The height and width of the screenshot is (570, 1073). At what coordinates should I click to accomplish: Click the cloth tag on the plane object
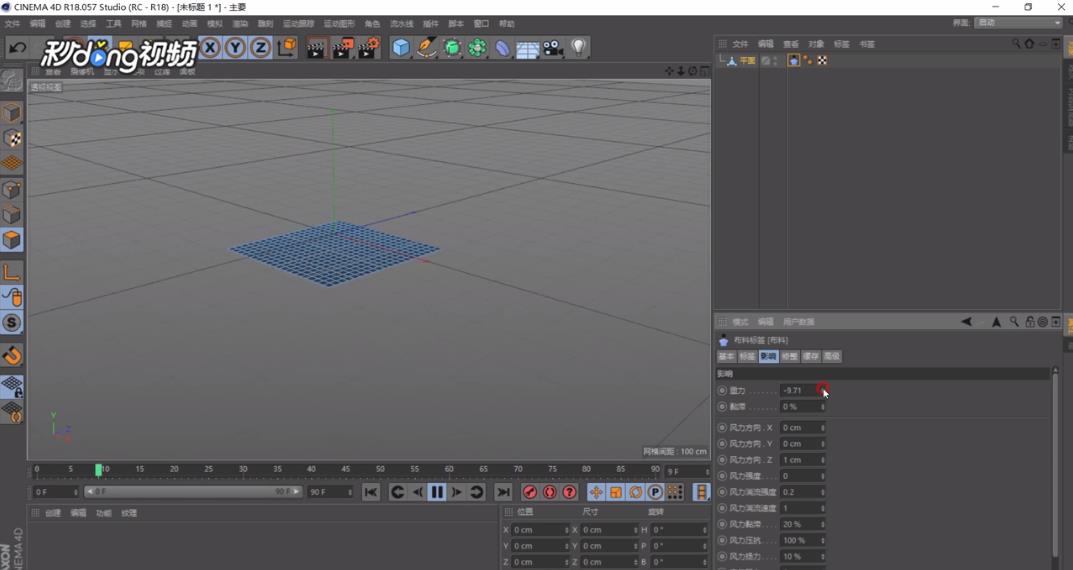[793, 61]
